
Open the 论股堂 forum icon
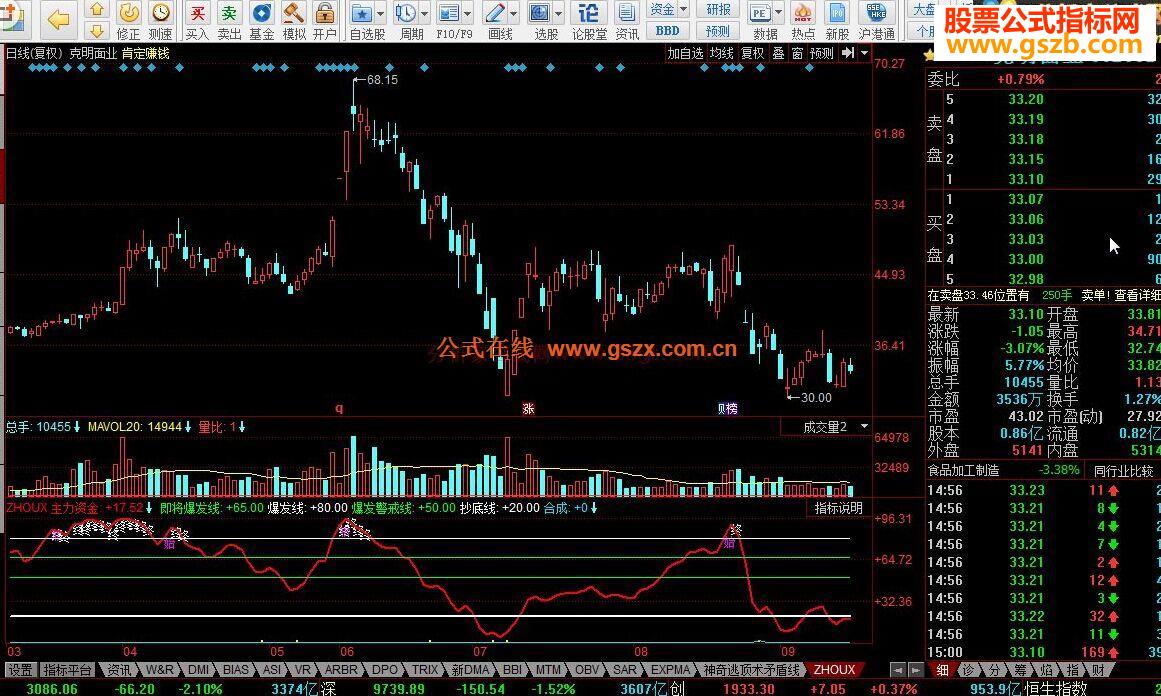click(589, 21)
